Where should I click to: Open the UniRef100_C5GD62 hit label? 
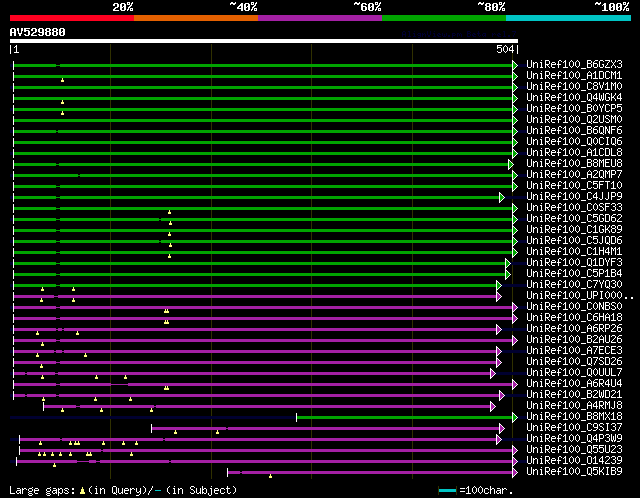point(574,219)
